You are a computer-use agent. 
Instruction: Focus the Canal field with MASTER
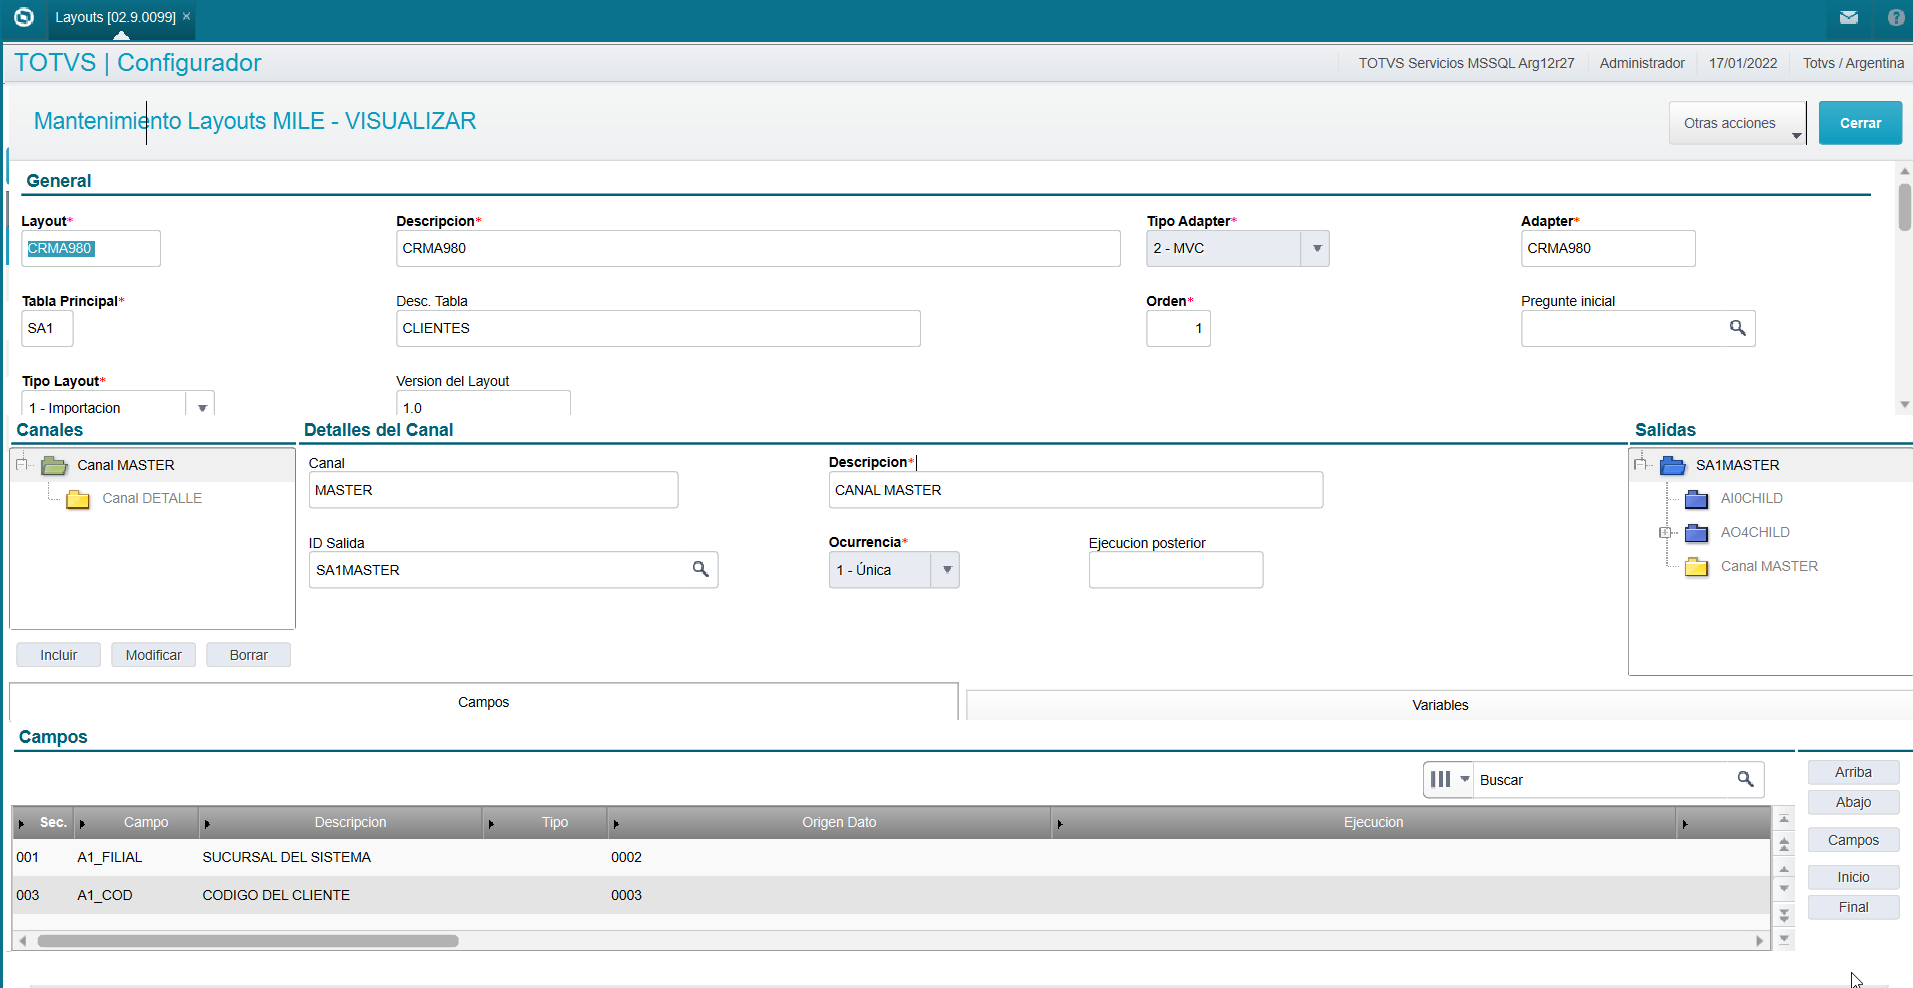pyautogui.click(x=493, y=490)
